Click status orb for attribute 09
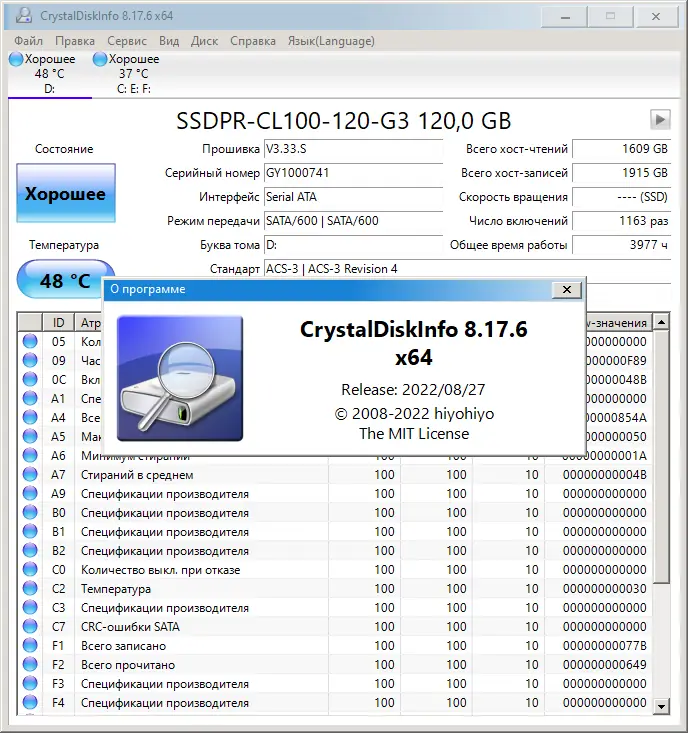This screenshot has width=688, height=733. click(30, 360)
